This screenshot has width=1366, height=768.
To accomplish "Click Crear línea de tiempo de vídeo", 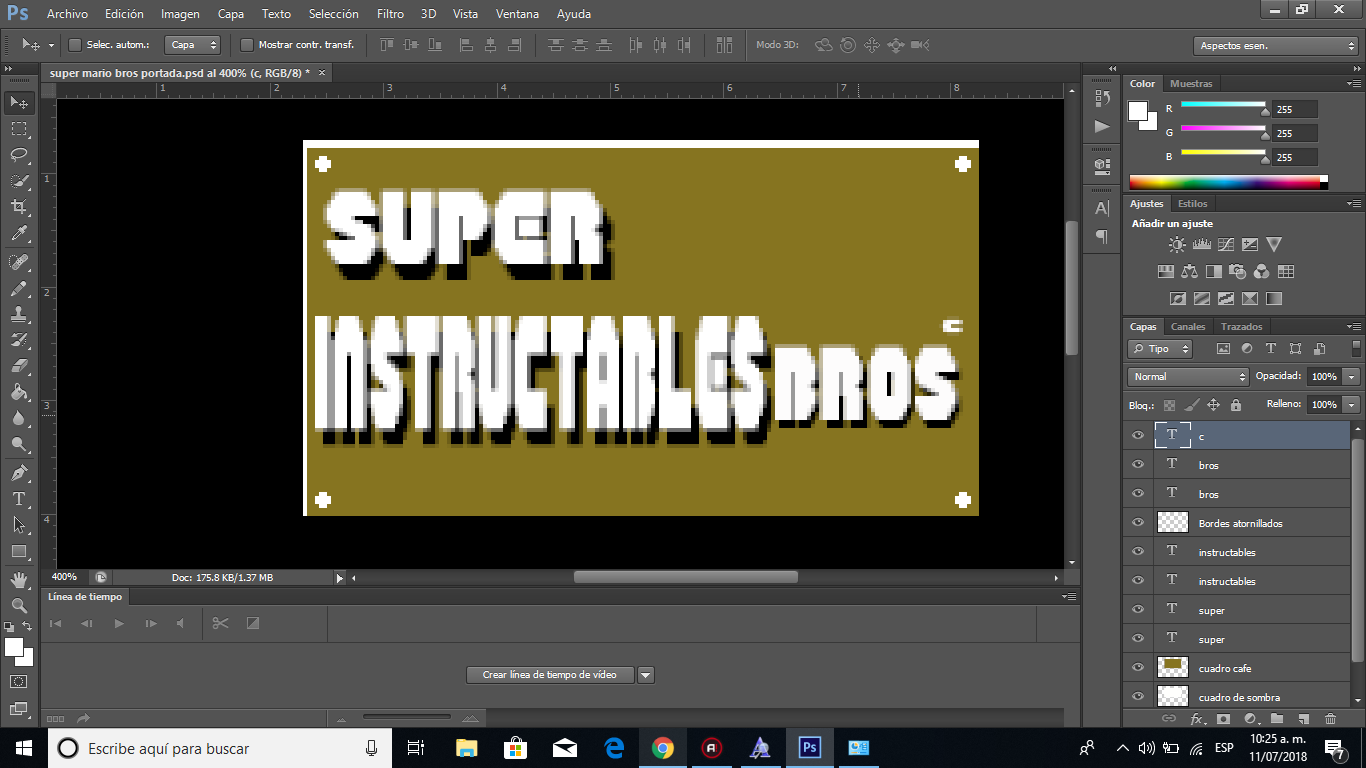I will [x=549, y=675].
